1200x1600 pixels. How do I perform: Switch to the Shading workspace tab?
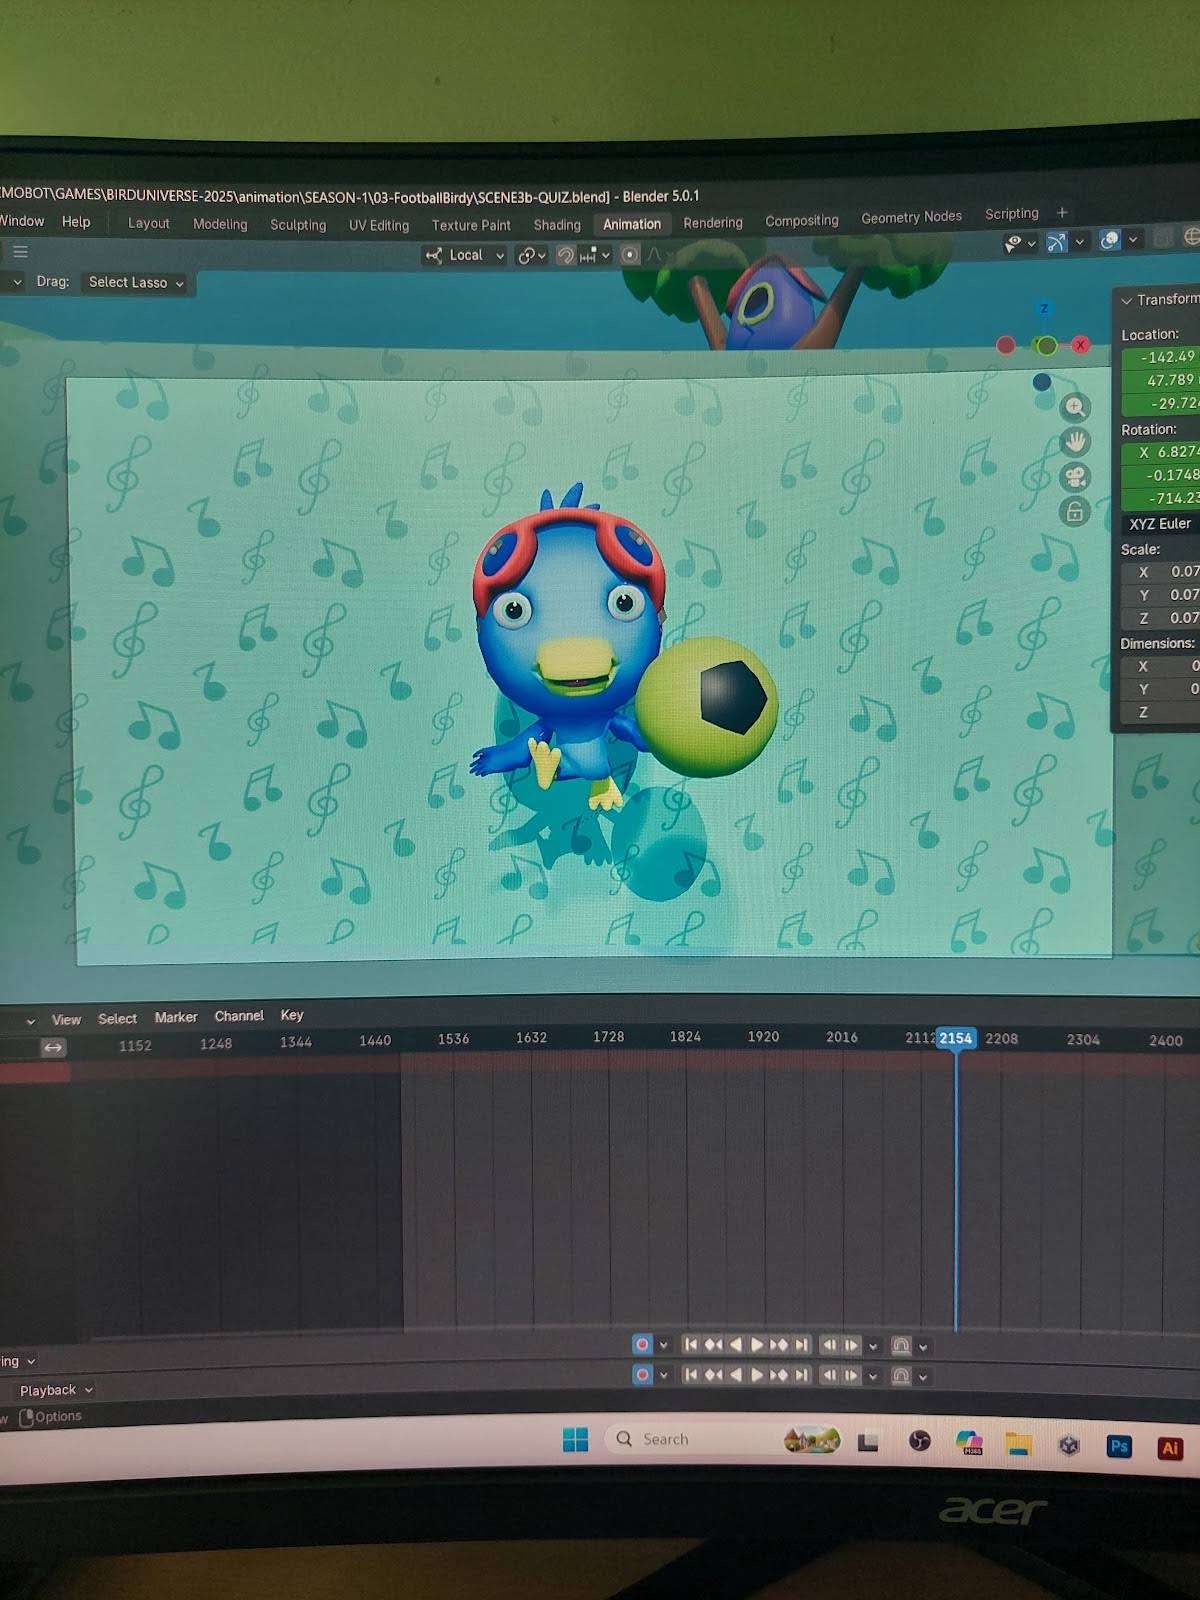click(x=557, y=225)
